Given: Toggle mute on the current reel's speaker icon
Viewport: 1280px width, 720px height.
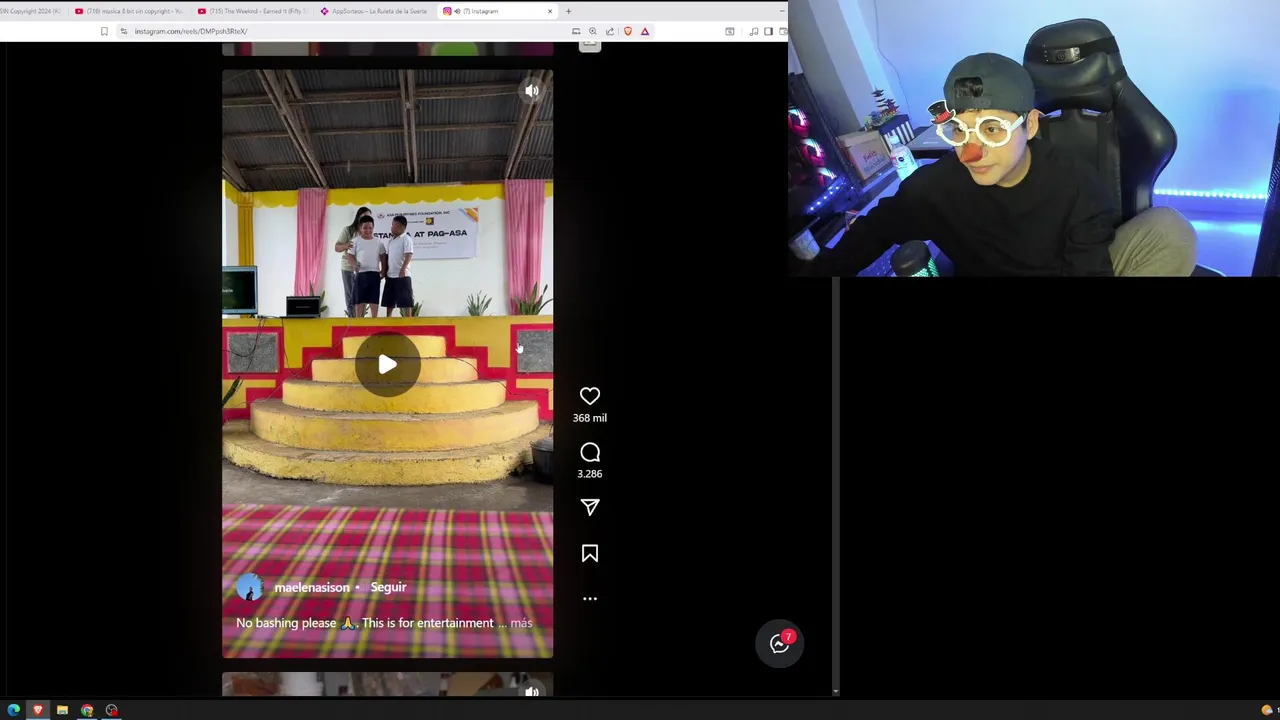Looking at the screenshot, I should tap(532, 91).
